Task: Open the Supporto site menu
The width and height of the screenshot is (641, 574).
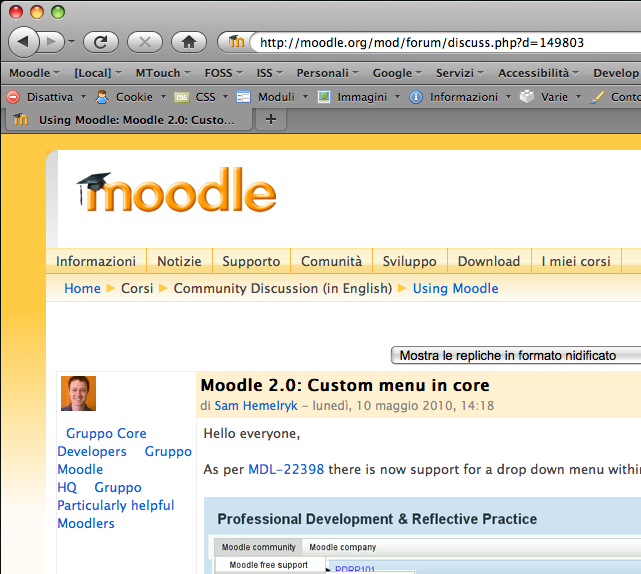Action: (251, 261)
